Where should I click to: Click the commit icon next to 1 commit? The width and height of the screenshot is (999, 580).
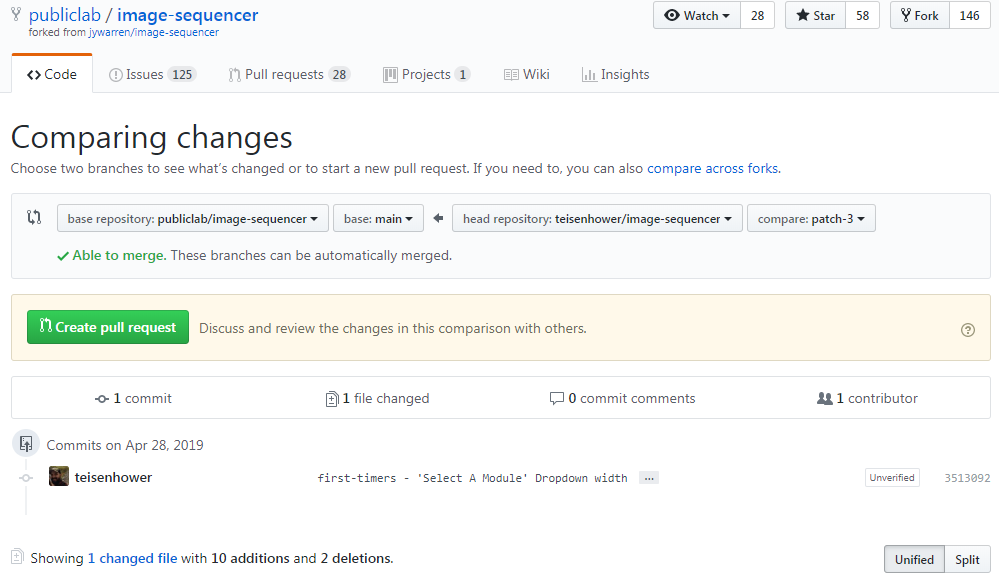coord(101,399)
